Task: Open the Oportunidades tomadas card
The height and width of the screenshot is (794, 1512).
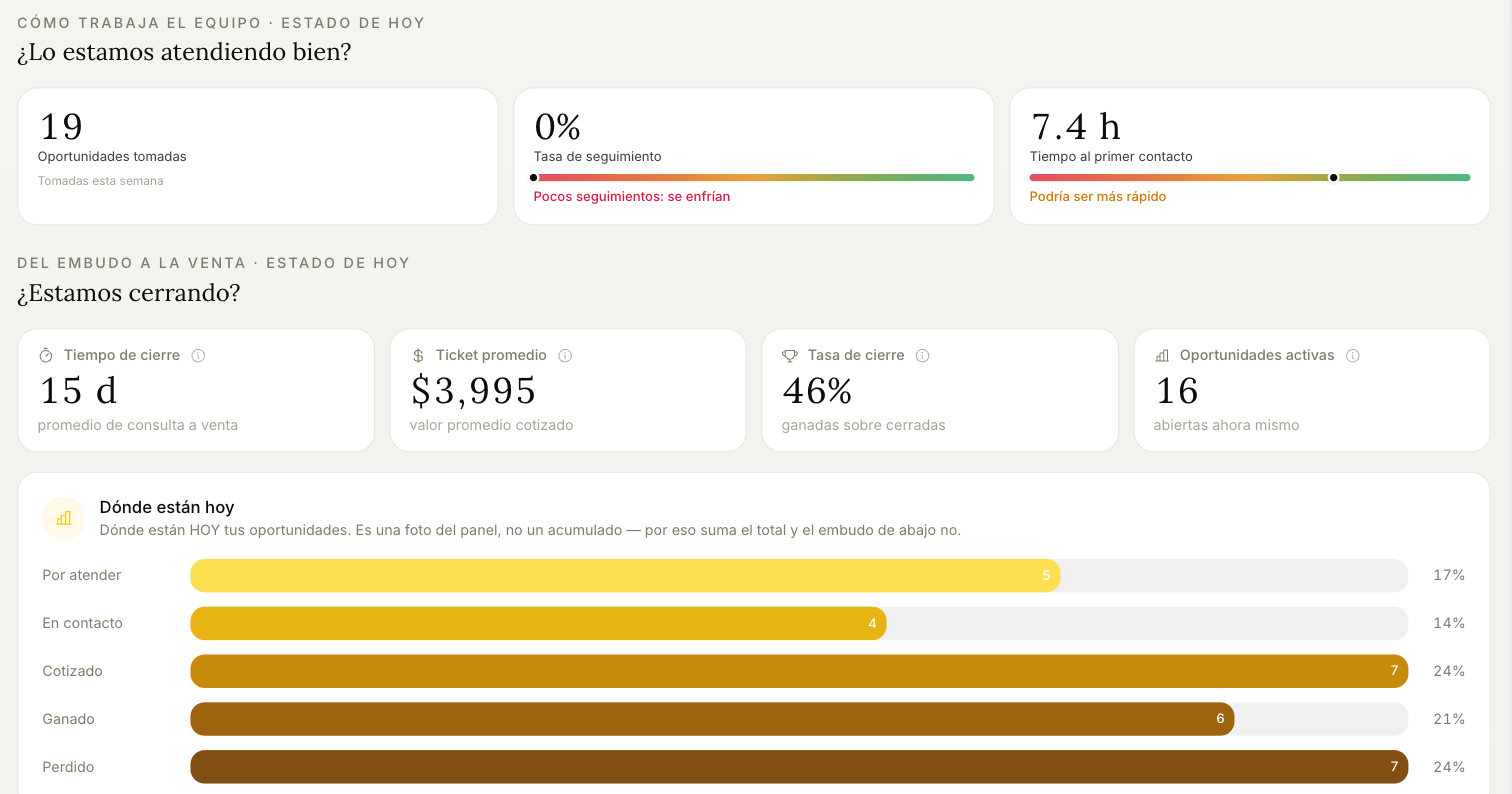Action: click(258, 157)
